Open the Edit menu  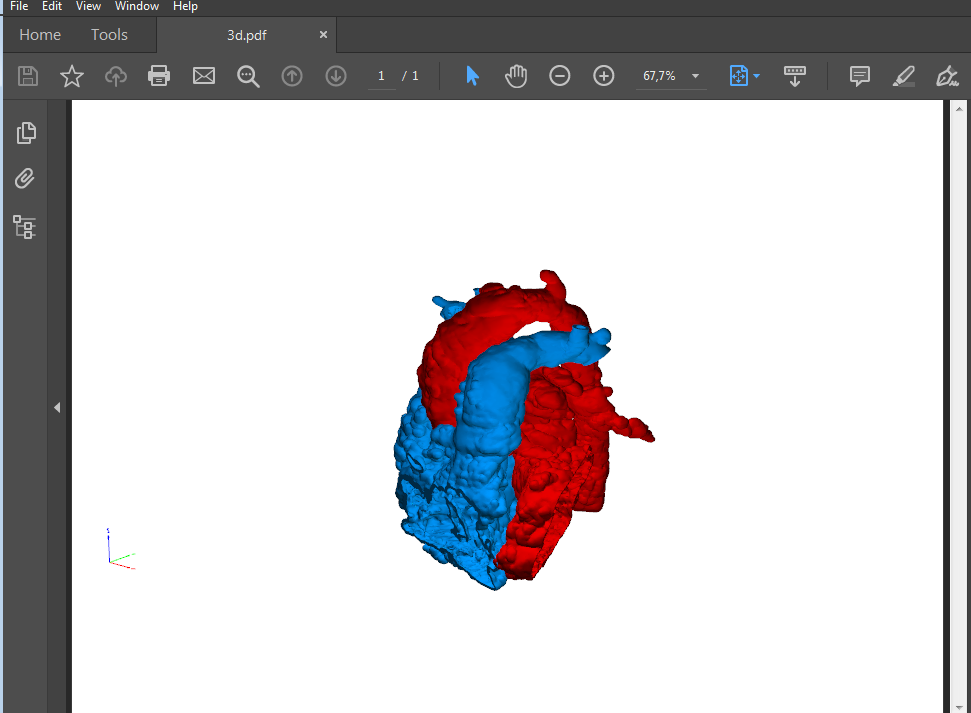pyautogui.click(x=52, y=6)
